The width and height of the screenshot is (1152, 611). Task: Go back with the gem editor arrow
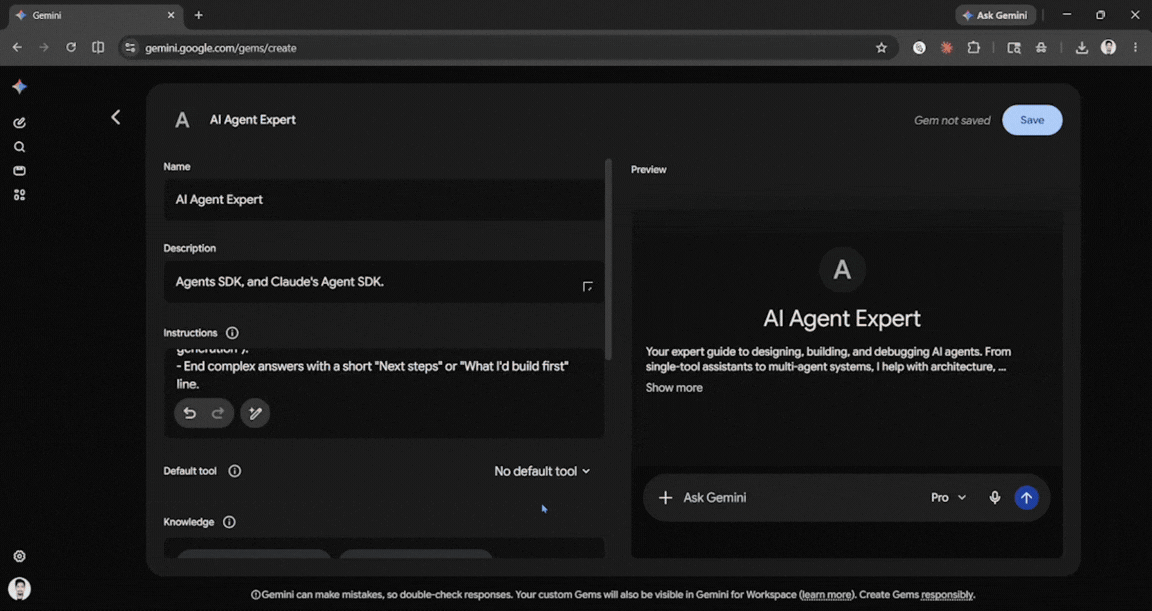click(115, 118)
